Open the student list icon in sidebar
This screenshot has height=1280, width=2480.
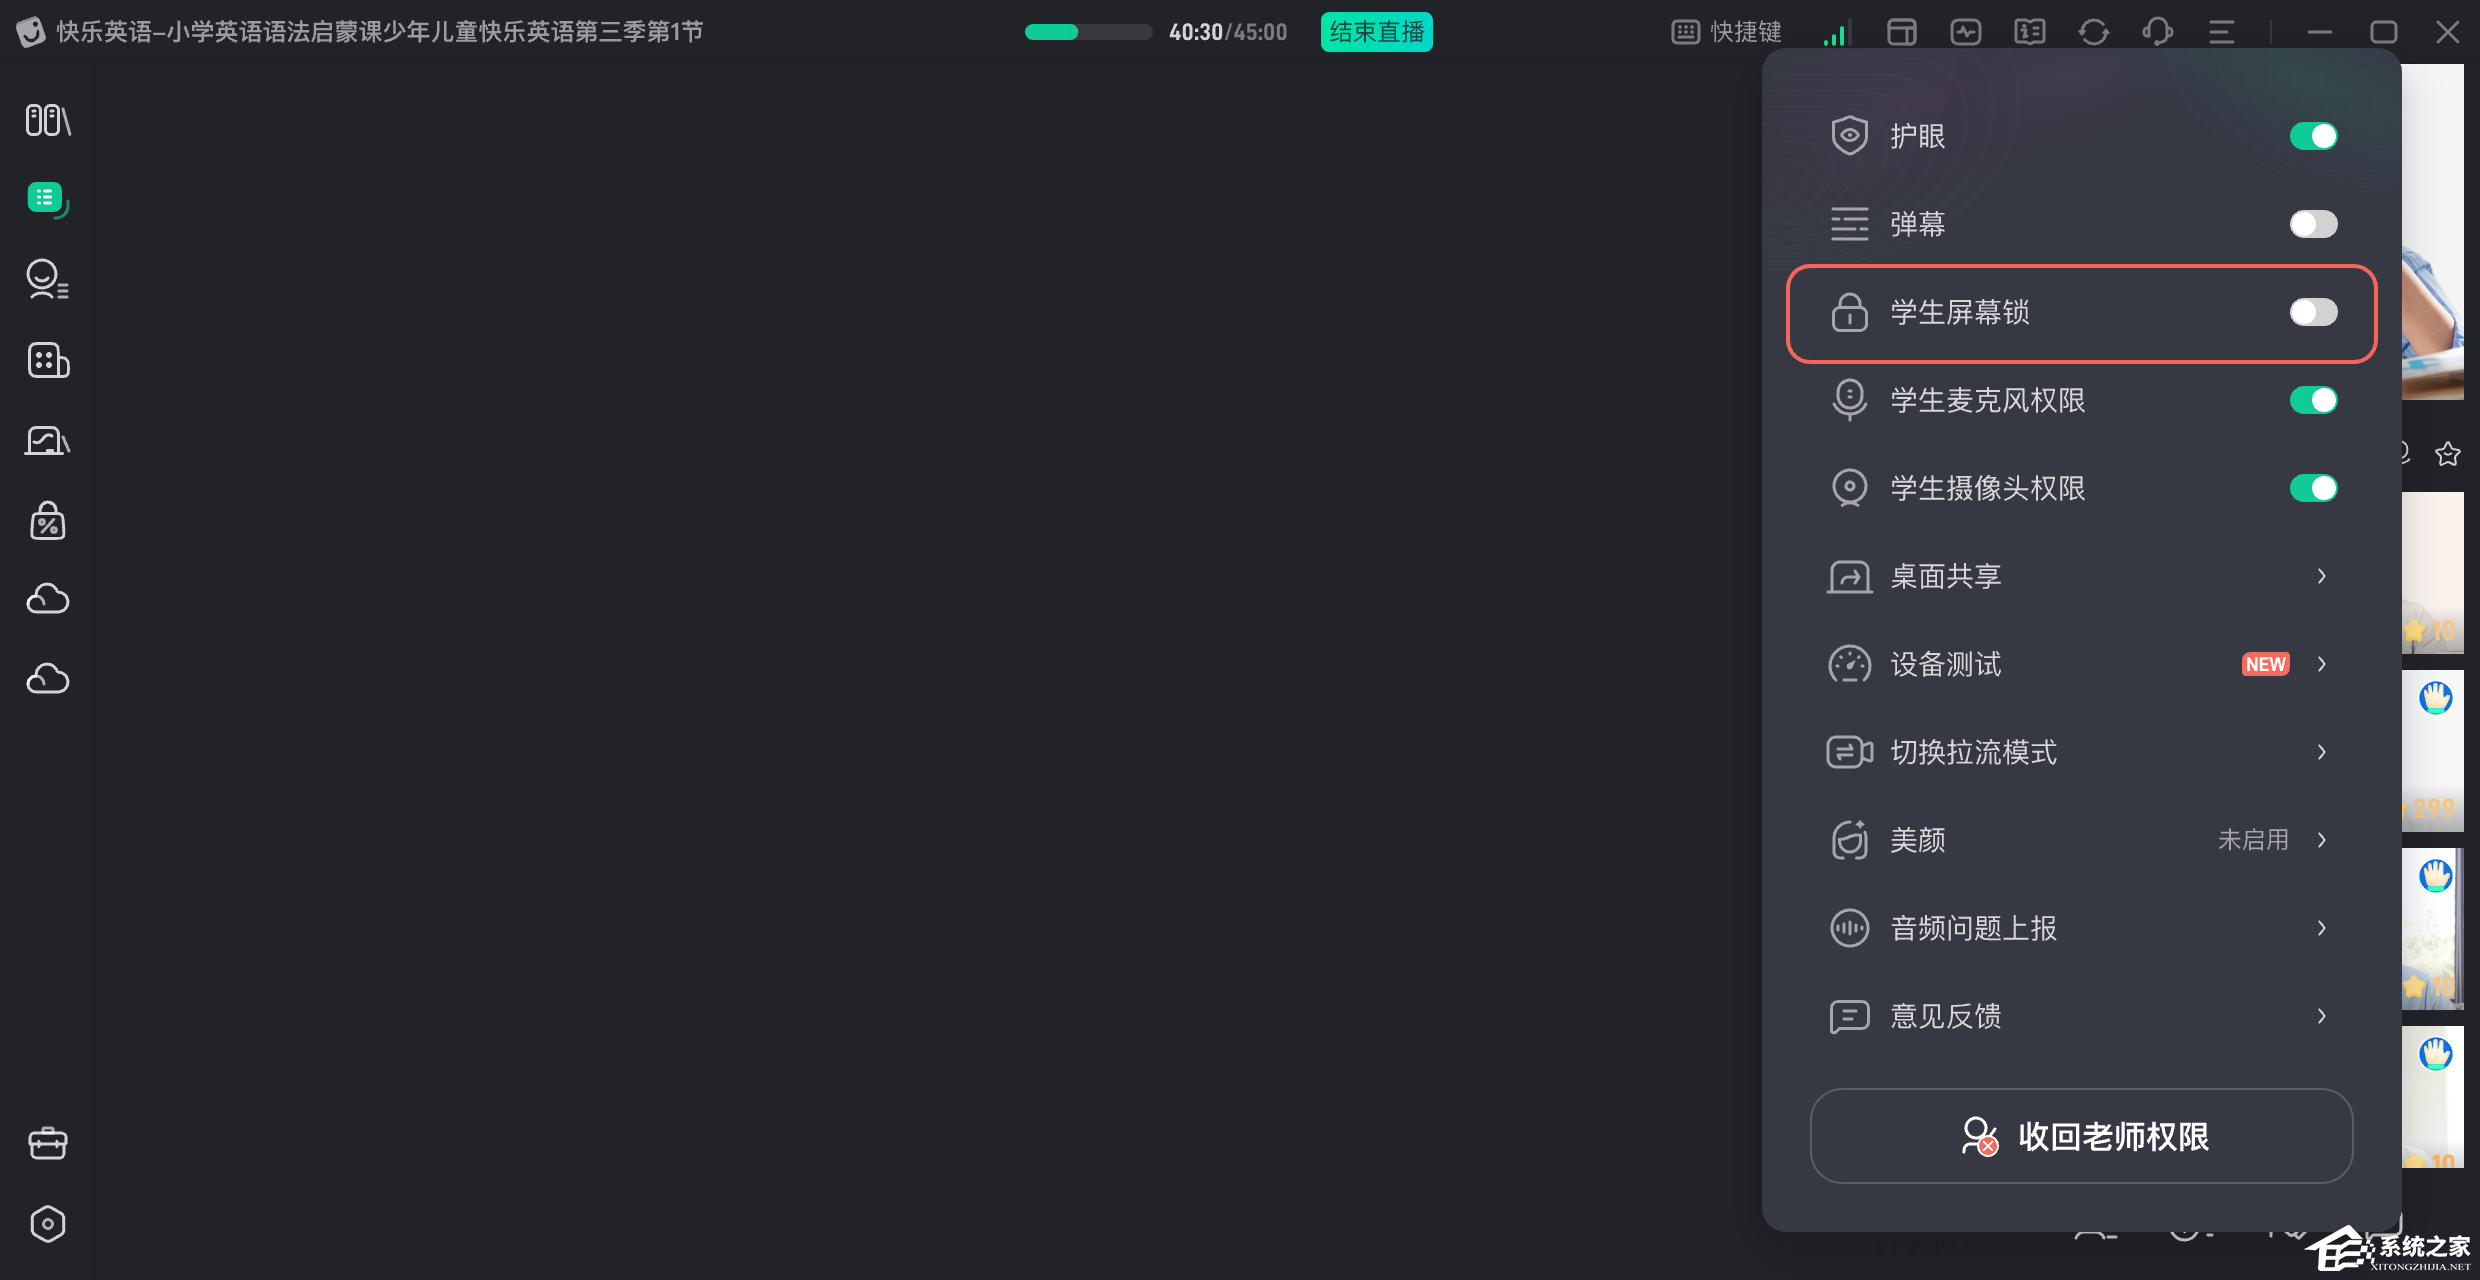pyautogui.click(x=47, y=279)
